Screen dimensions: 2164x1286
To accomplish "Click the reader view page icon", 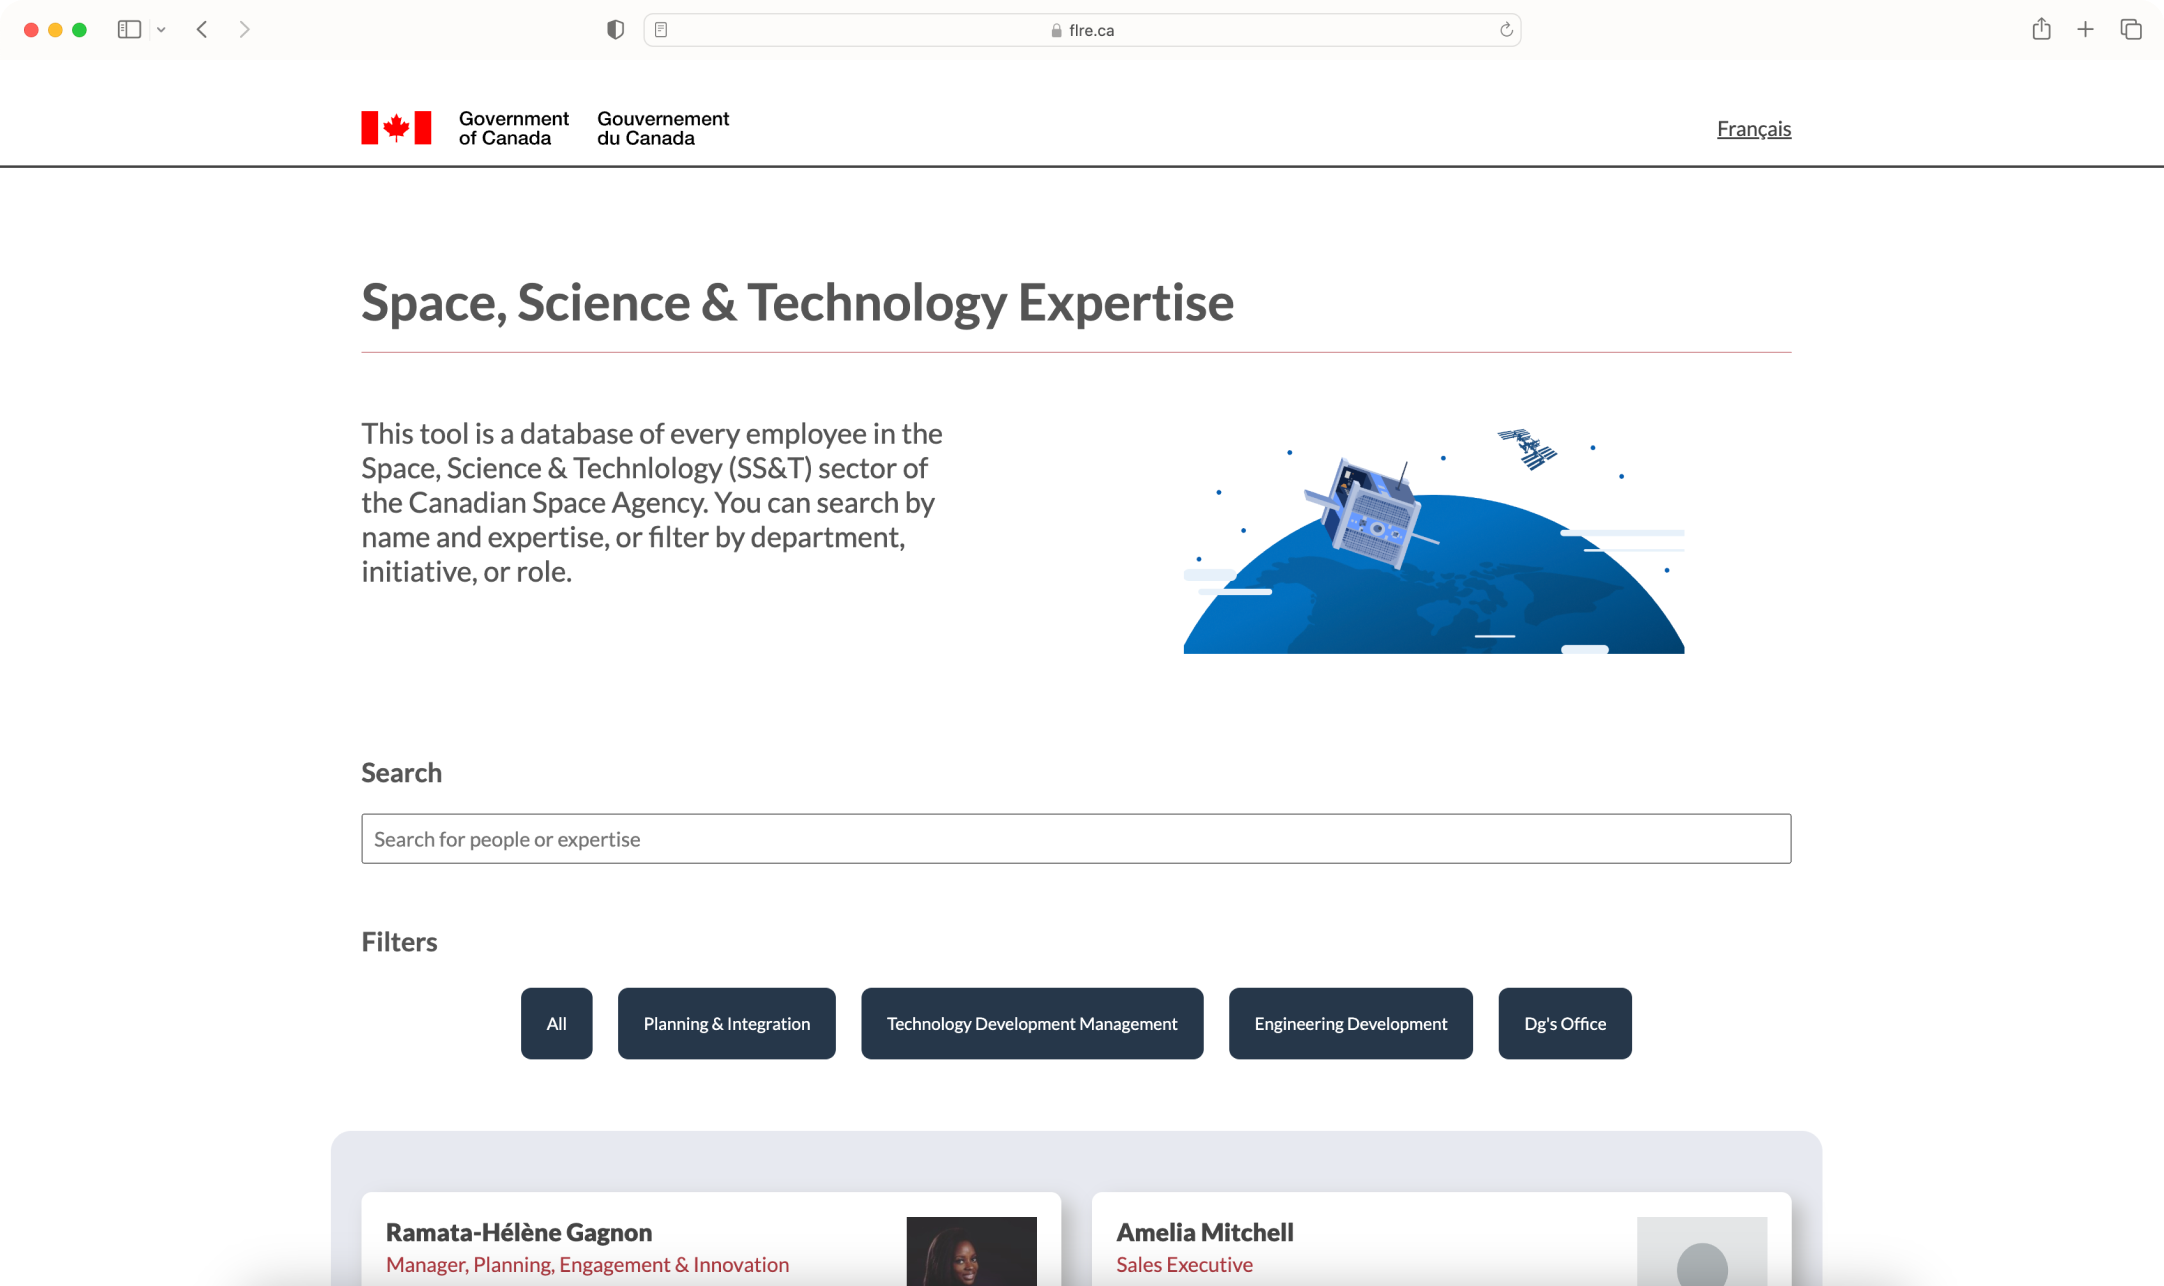I will click(661, 30).
